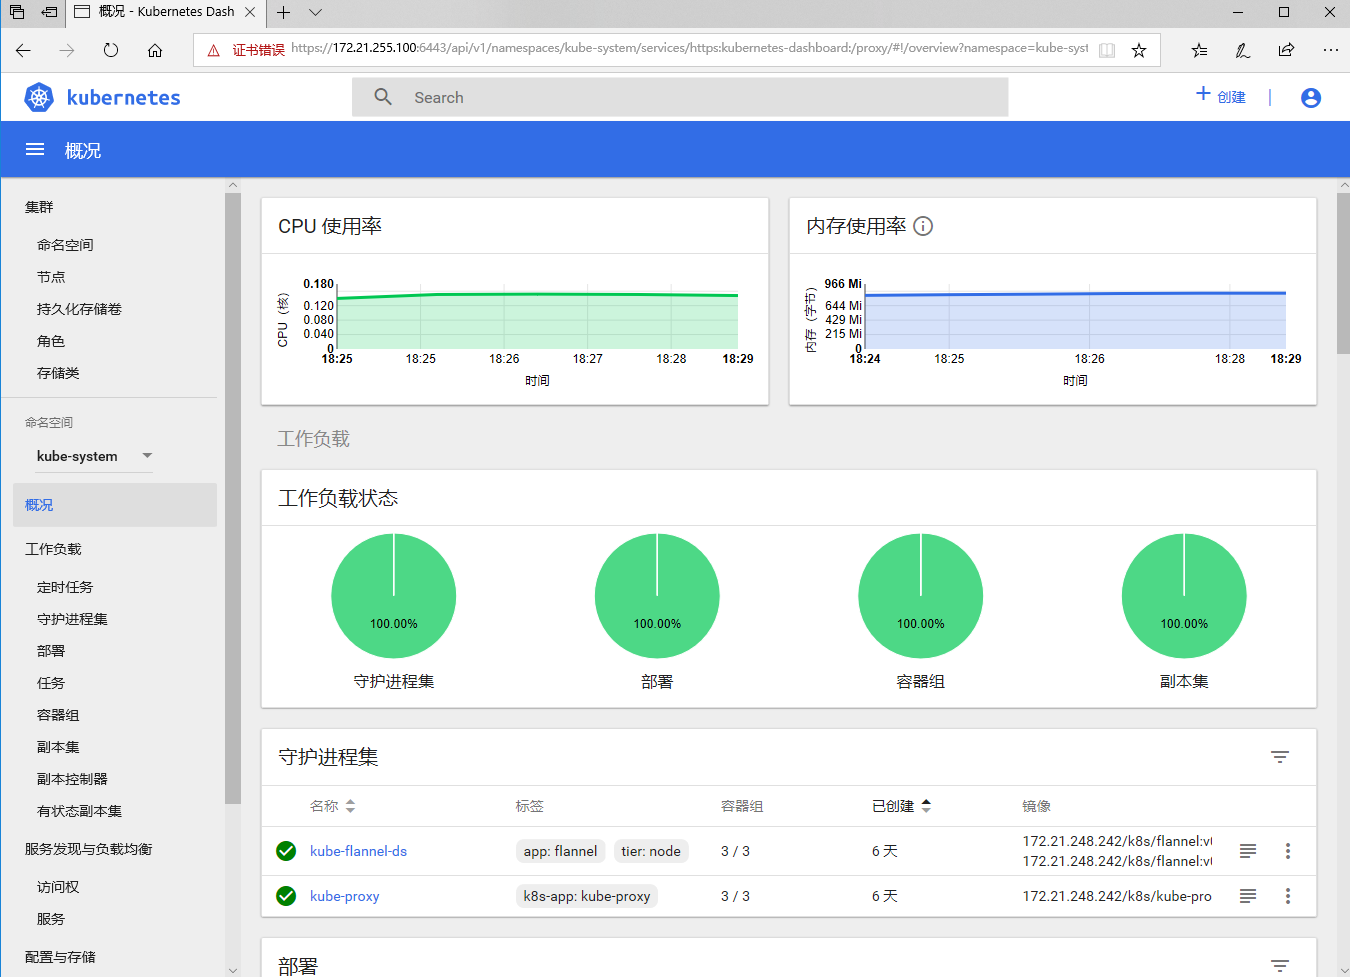Open 副本控制器 in the sidebar
This screenshot has height=977, width=1350.
[x=72, y=779]
